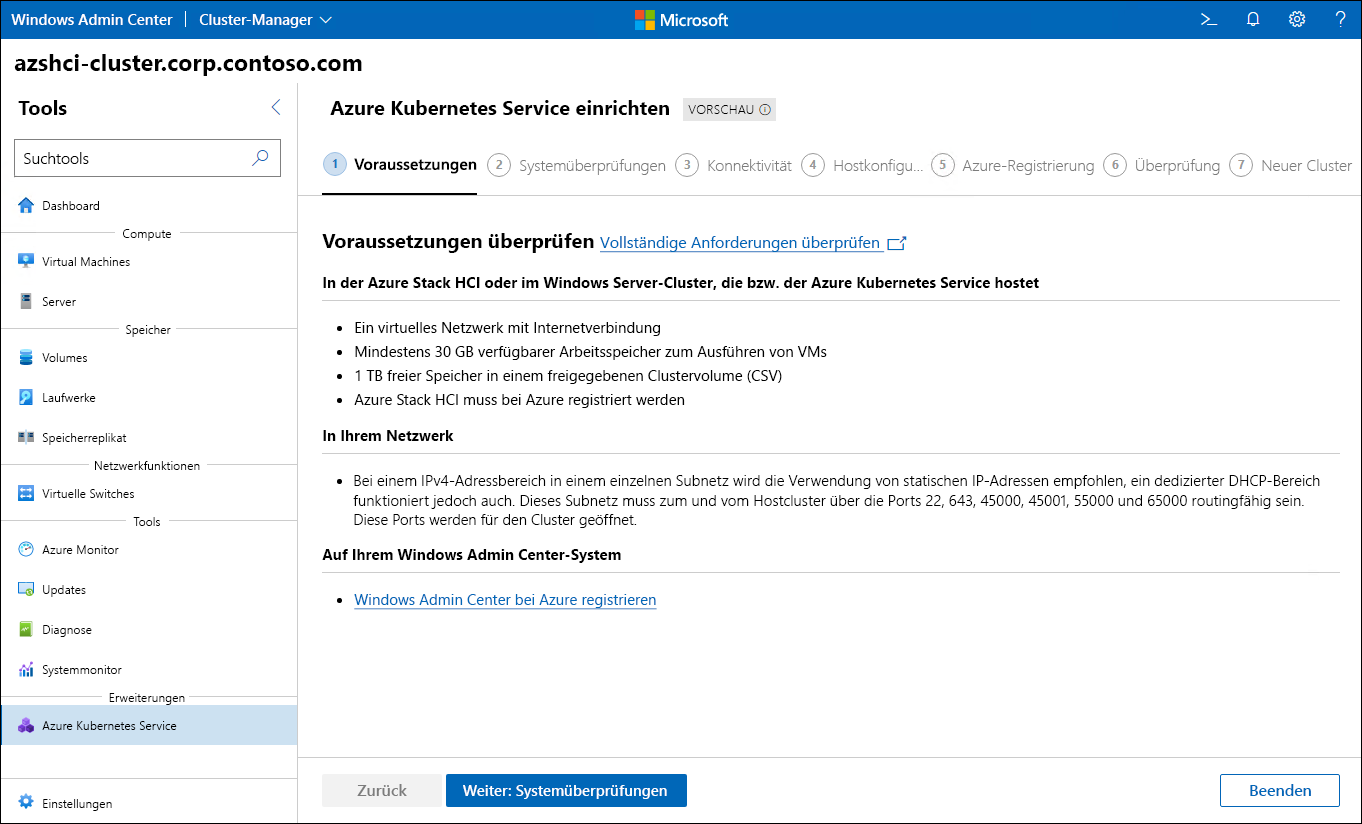This screenshot has height=824, width=1362.
Task: Click external link icon beside Anforderungen
Action: coord(897,243)
